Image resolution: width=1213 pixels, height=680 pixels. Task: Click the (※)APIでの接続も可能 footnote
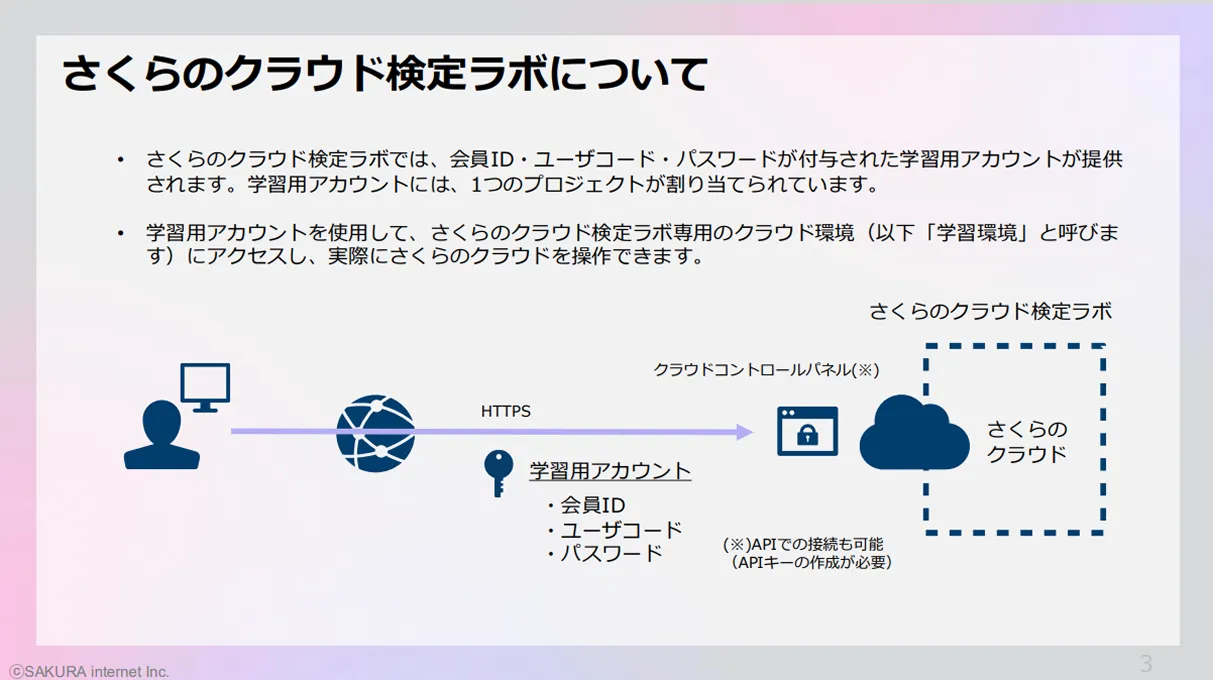click(x=803, y=545)
